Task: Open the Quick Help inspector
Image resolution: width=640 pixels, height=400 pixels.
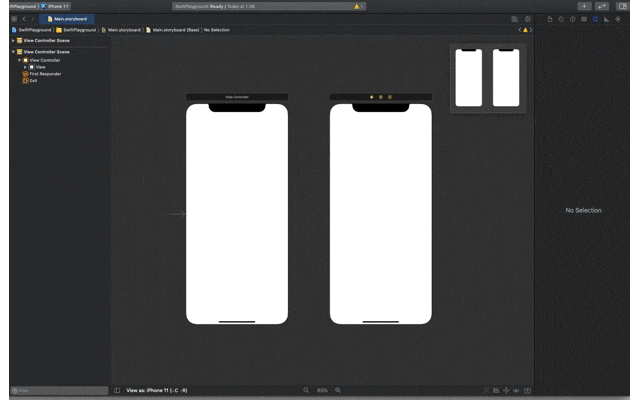Action: tap(573, 19)
